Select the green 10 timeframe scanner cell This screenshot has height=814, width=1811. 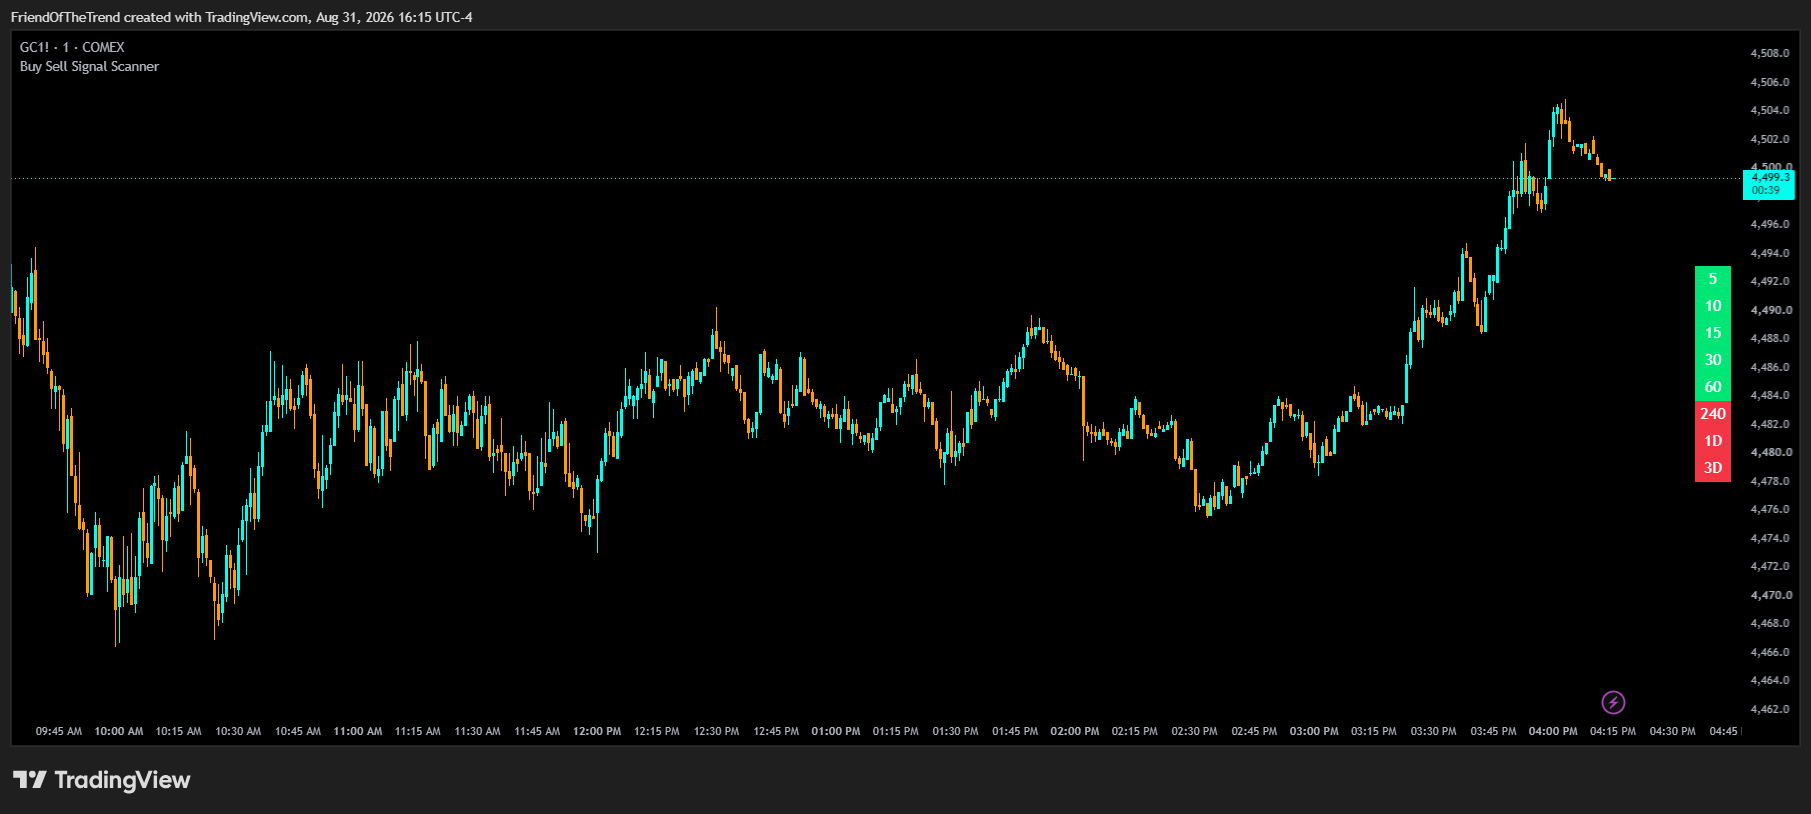click(1713, 306)
